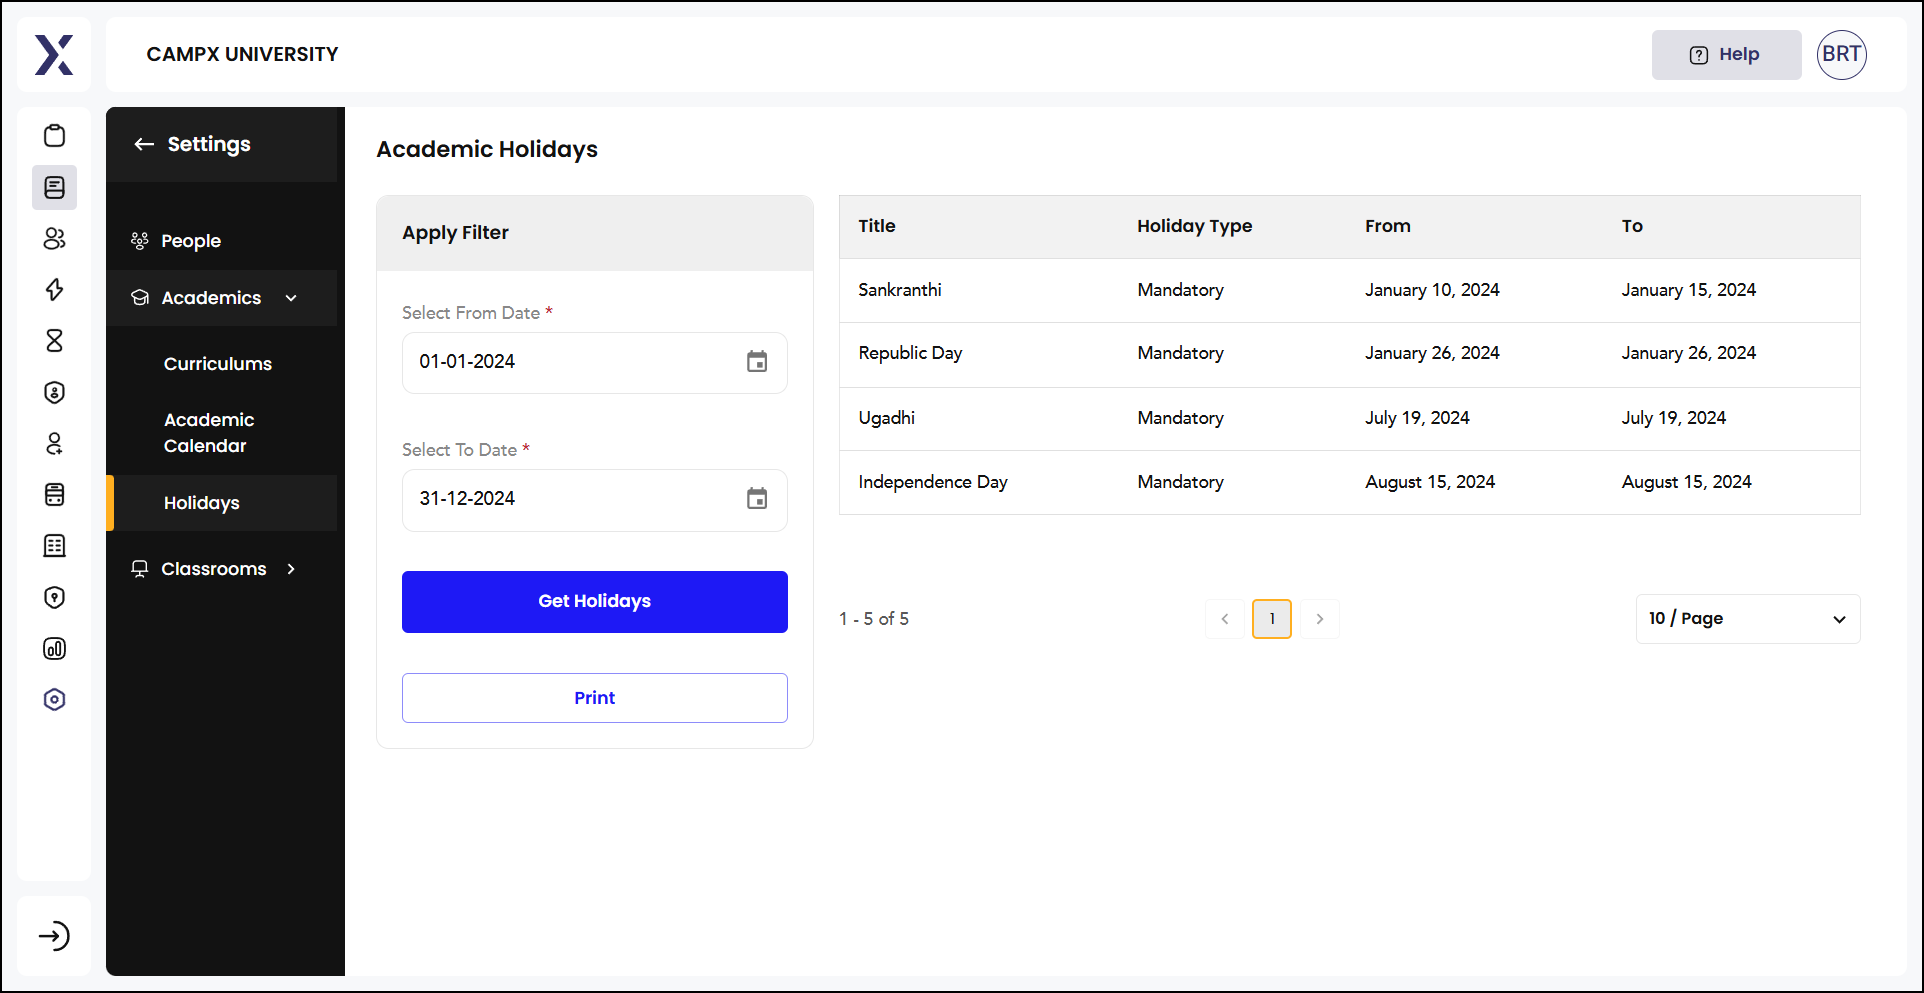This screenshot has height=993, width=1924.
Task: Go to previous page arrow
Action: coord(1225,619)
